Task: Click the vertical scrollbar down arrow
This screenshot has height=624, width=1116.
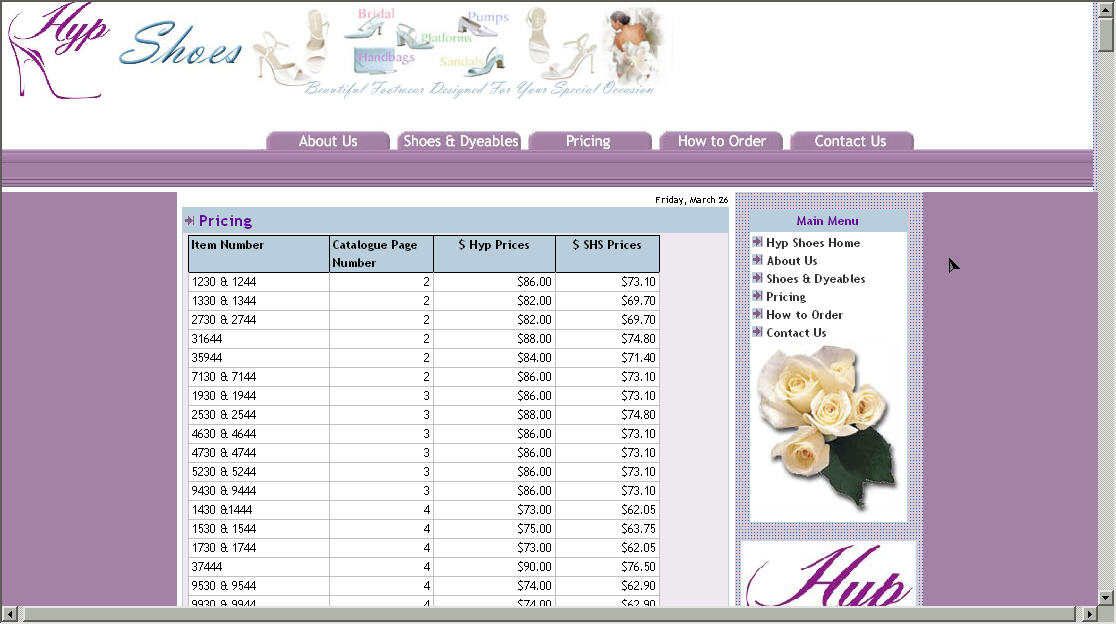Action: (1105, 597)
